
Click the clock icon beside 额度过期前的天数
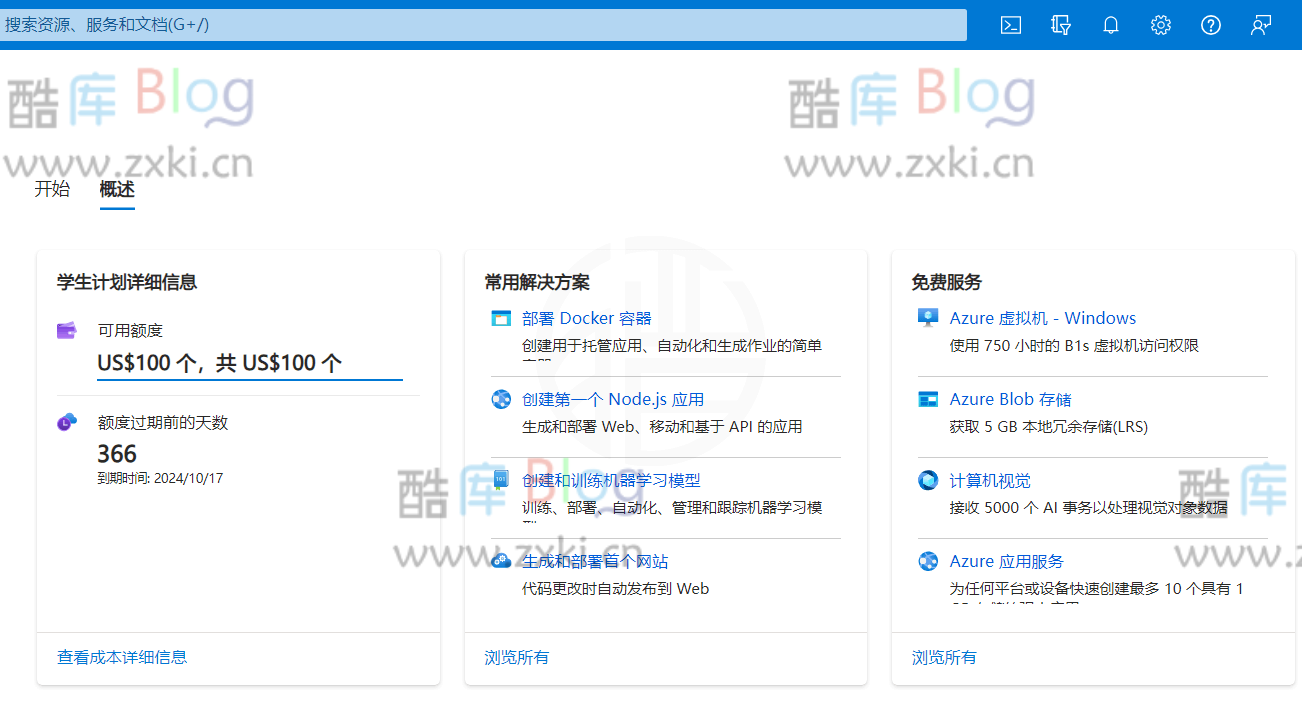click(x=66, y=421)
